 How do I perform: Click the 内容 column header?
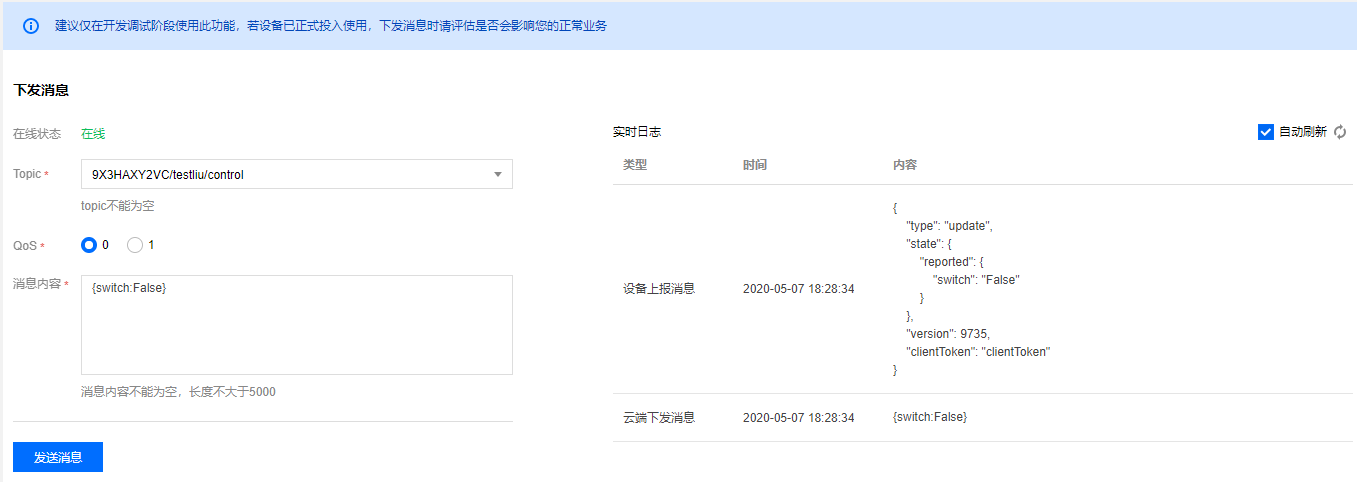[905, 165]
